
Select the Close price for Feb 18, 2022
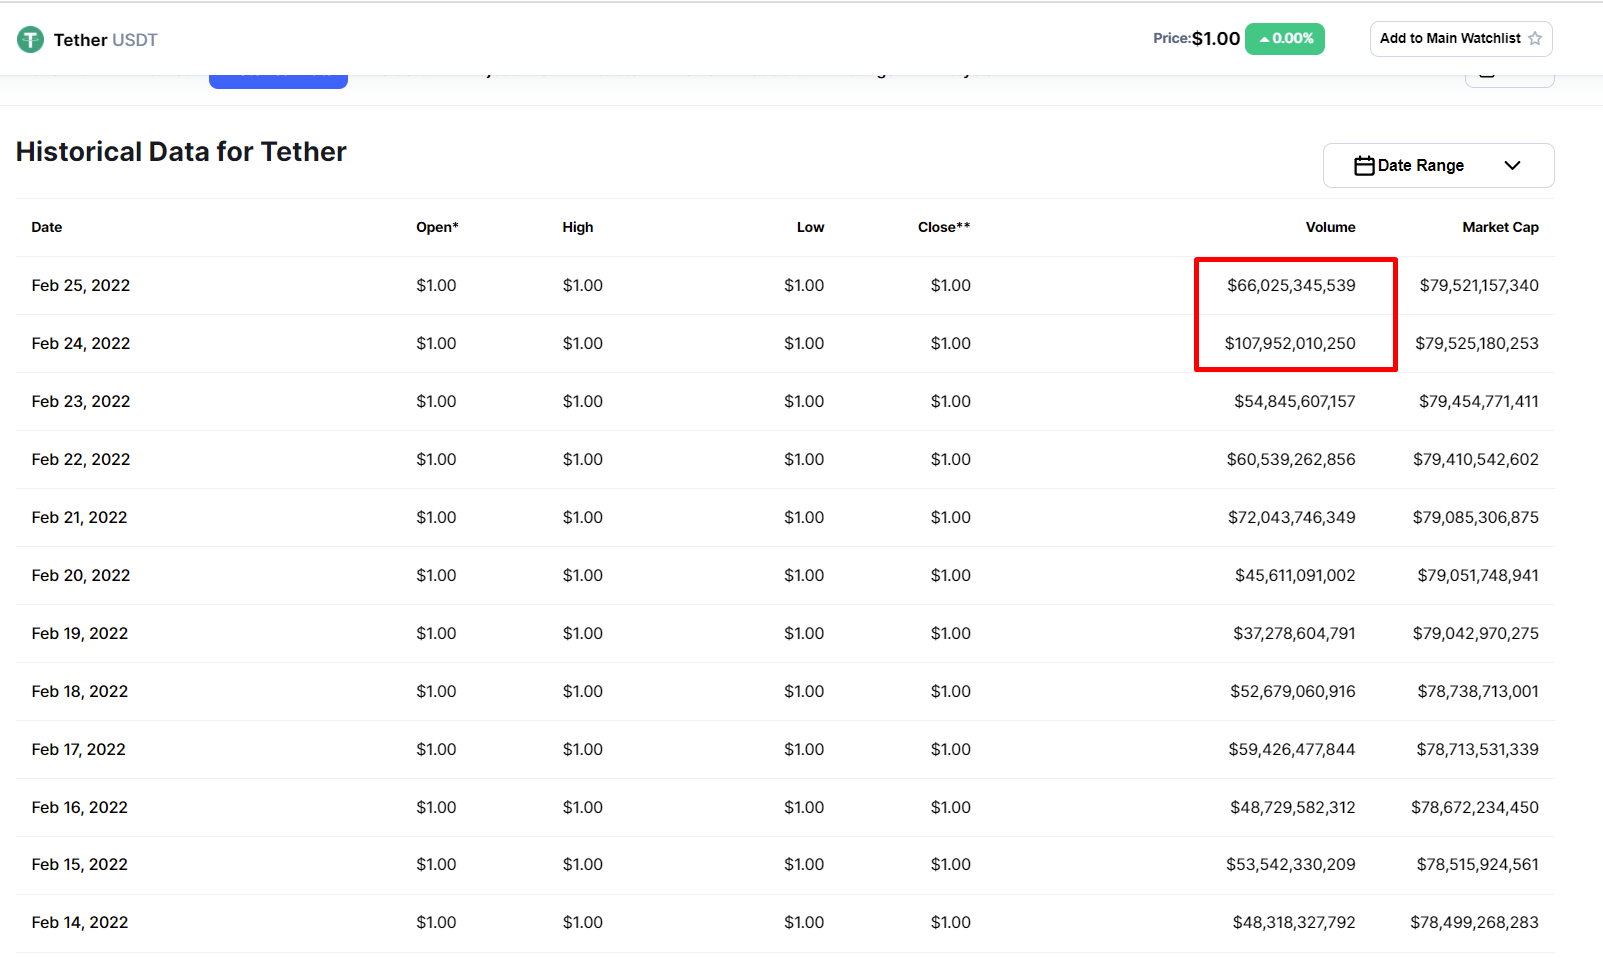pyautogui.click(x=950, y=691)
